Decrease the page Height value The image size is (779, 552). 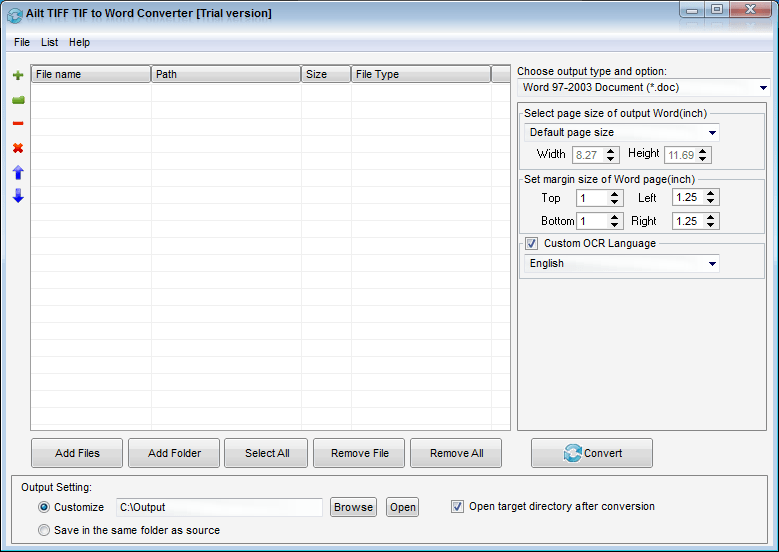[702, 158]
